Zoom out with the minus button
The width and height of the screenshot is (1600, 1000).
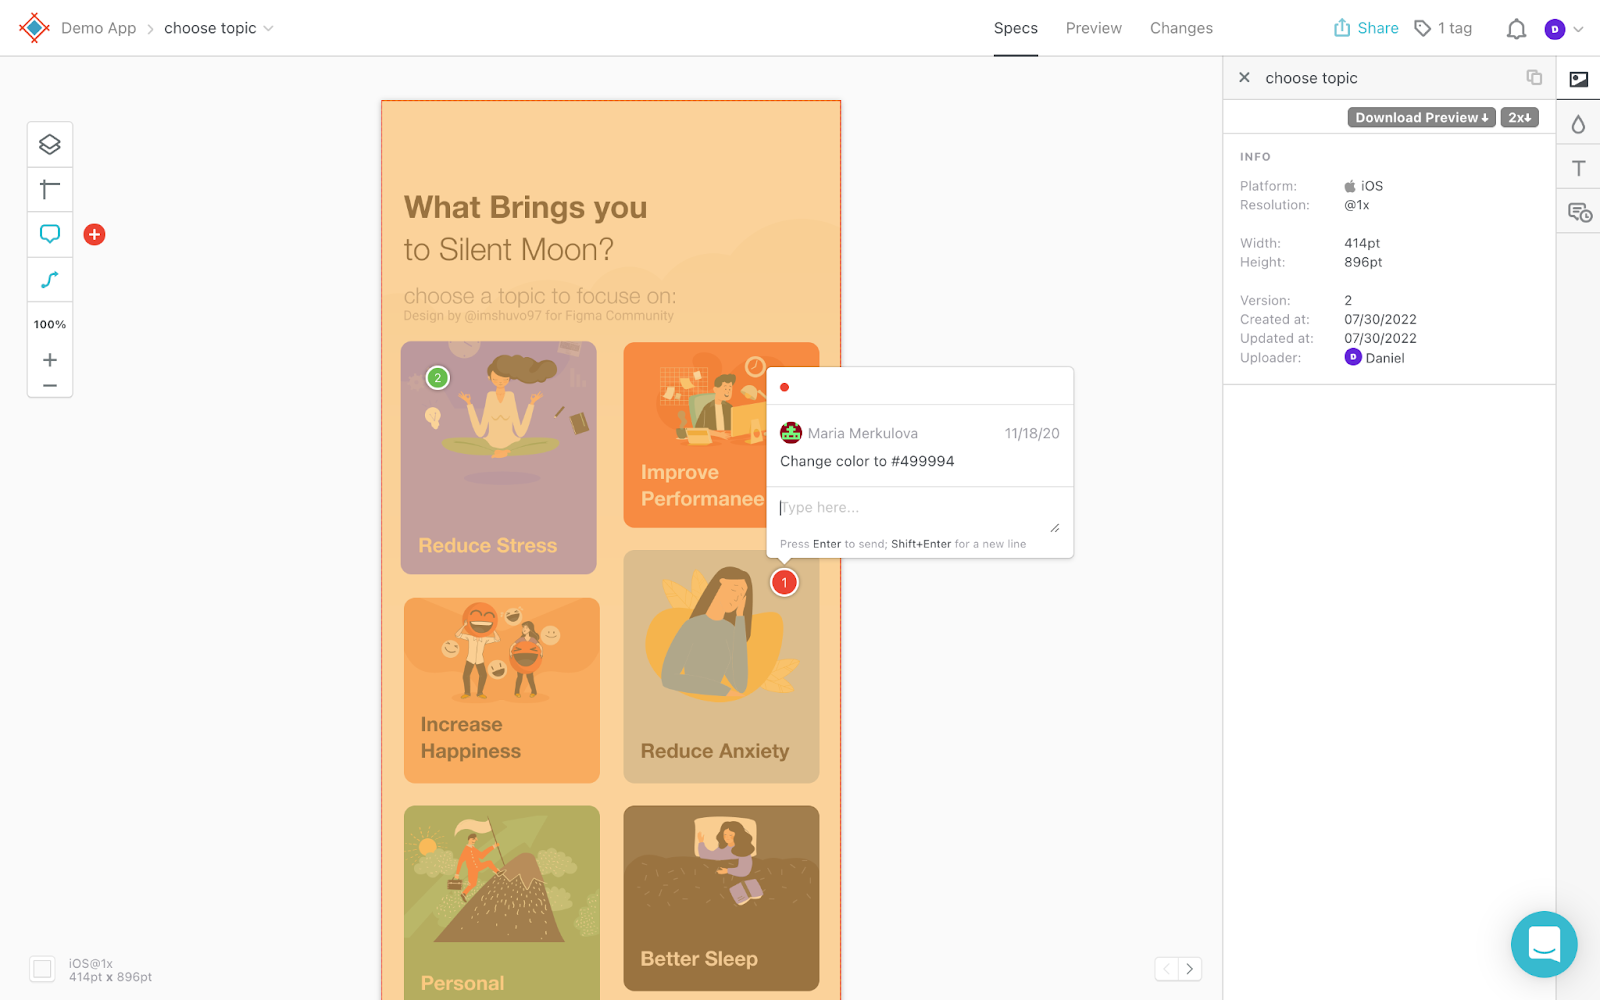point(50,385)
